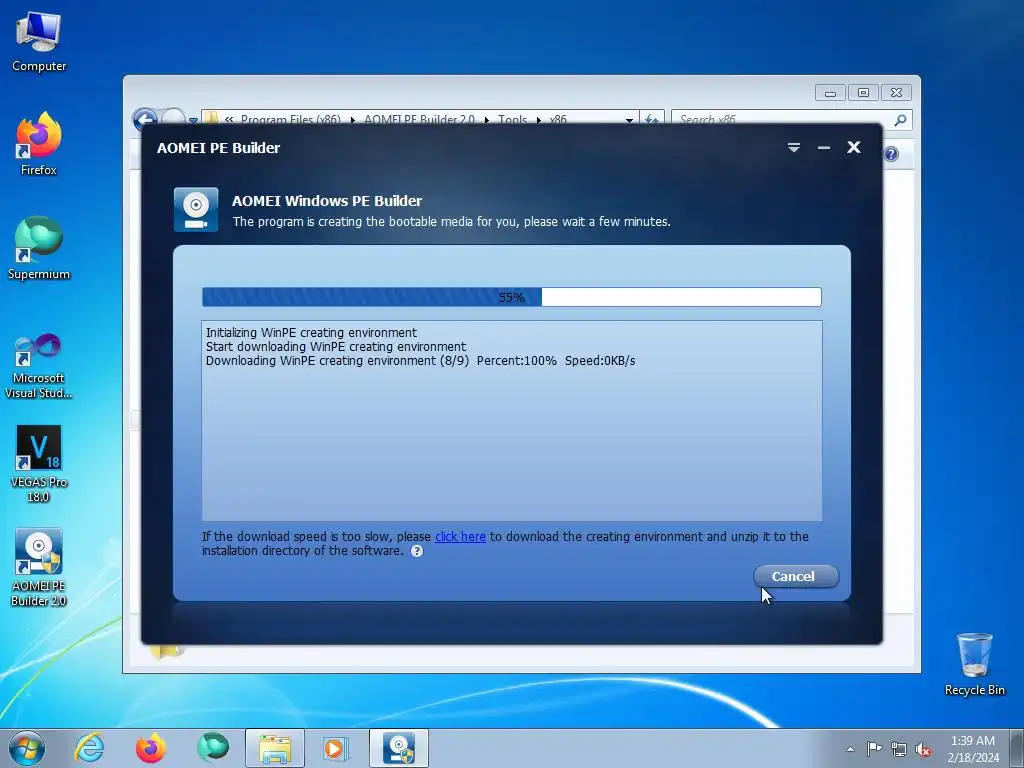Select AOMEI PE Builder 2.0 desktop shortcut
Screen dimensions: 1024x768
coord(39,567)
